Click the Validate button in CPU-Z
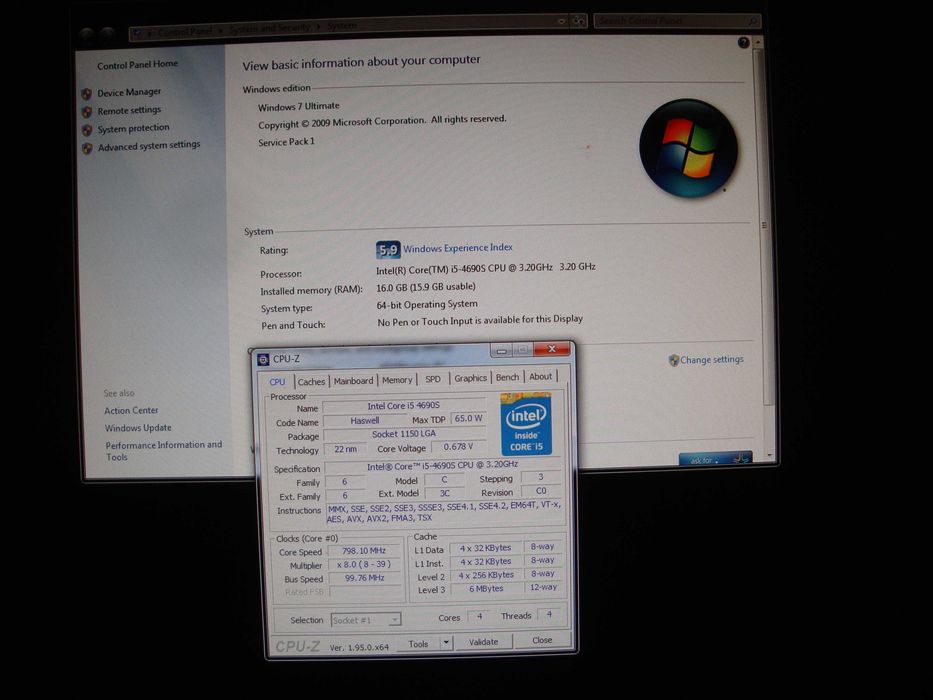 483,642
